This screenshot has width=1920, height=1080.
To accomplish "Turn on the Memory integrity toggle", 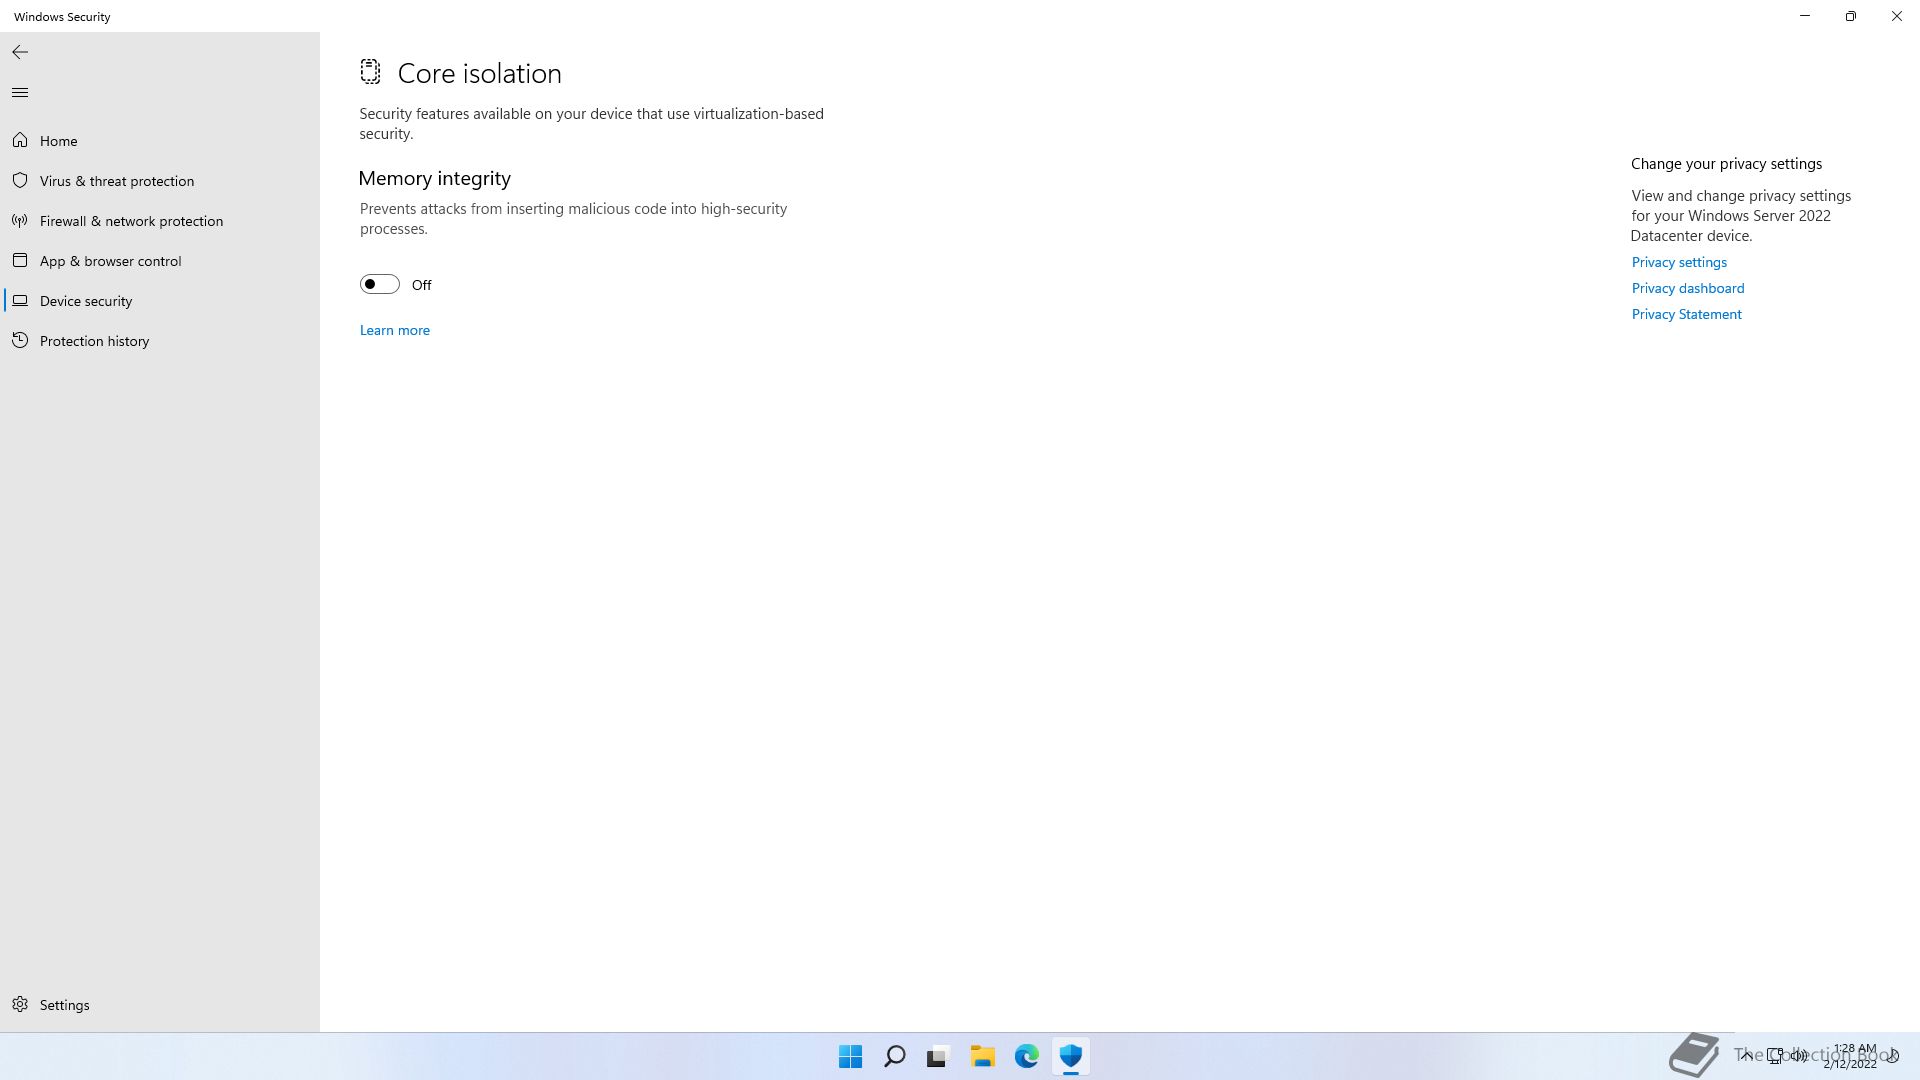I will point(379,285).
